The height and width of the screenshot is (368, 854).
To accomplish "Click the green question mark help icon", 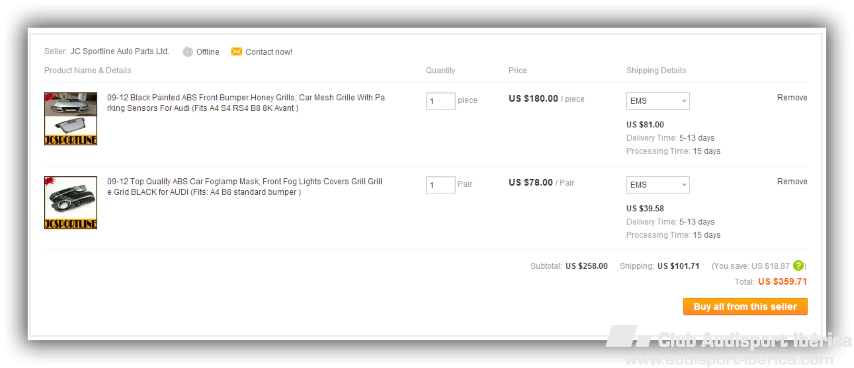I will (798, 266).
